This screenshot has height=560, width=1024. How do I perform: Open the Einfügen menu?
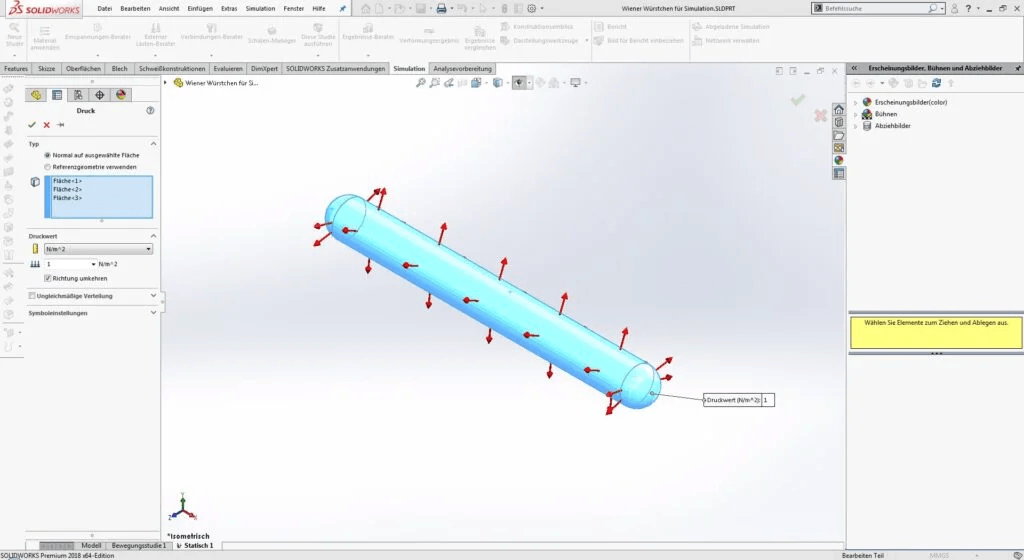pos(200,8)
